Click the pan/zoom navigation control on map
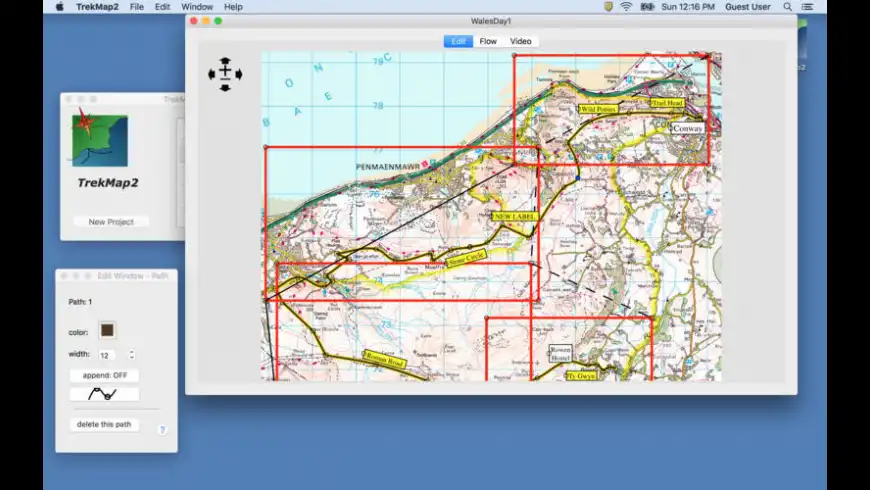The height and width of the screenshot is (490, 870). (x=225, y=73)
